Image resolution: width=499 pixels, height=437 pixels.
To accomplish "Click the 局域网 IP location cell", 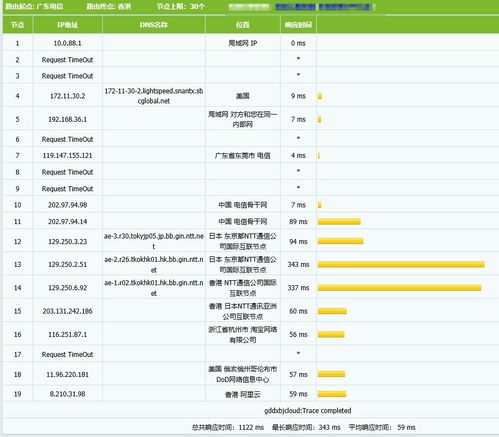I will click(243, 43).
